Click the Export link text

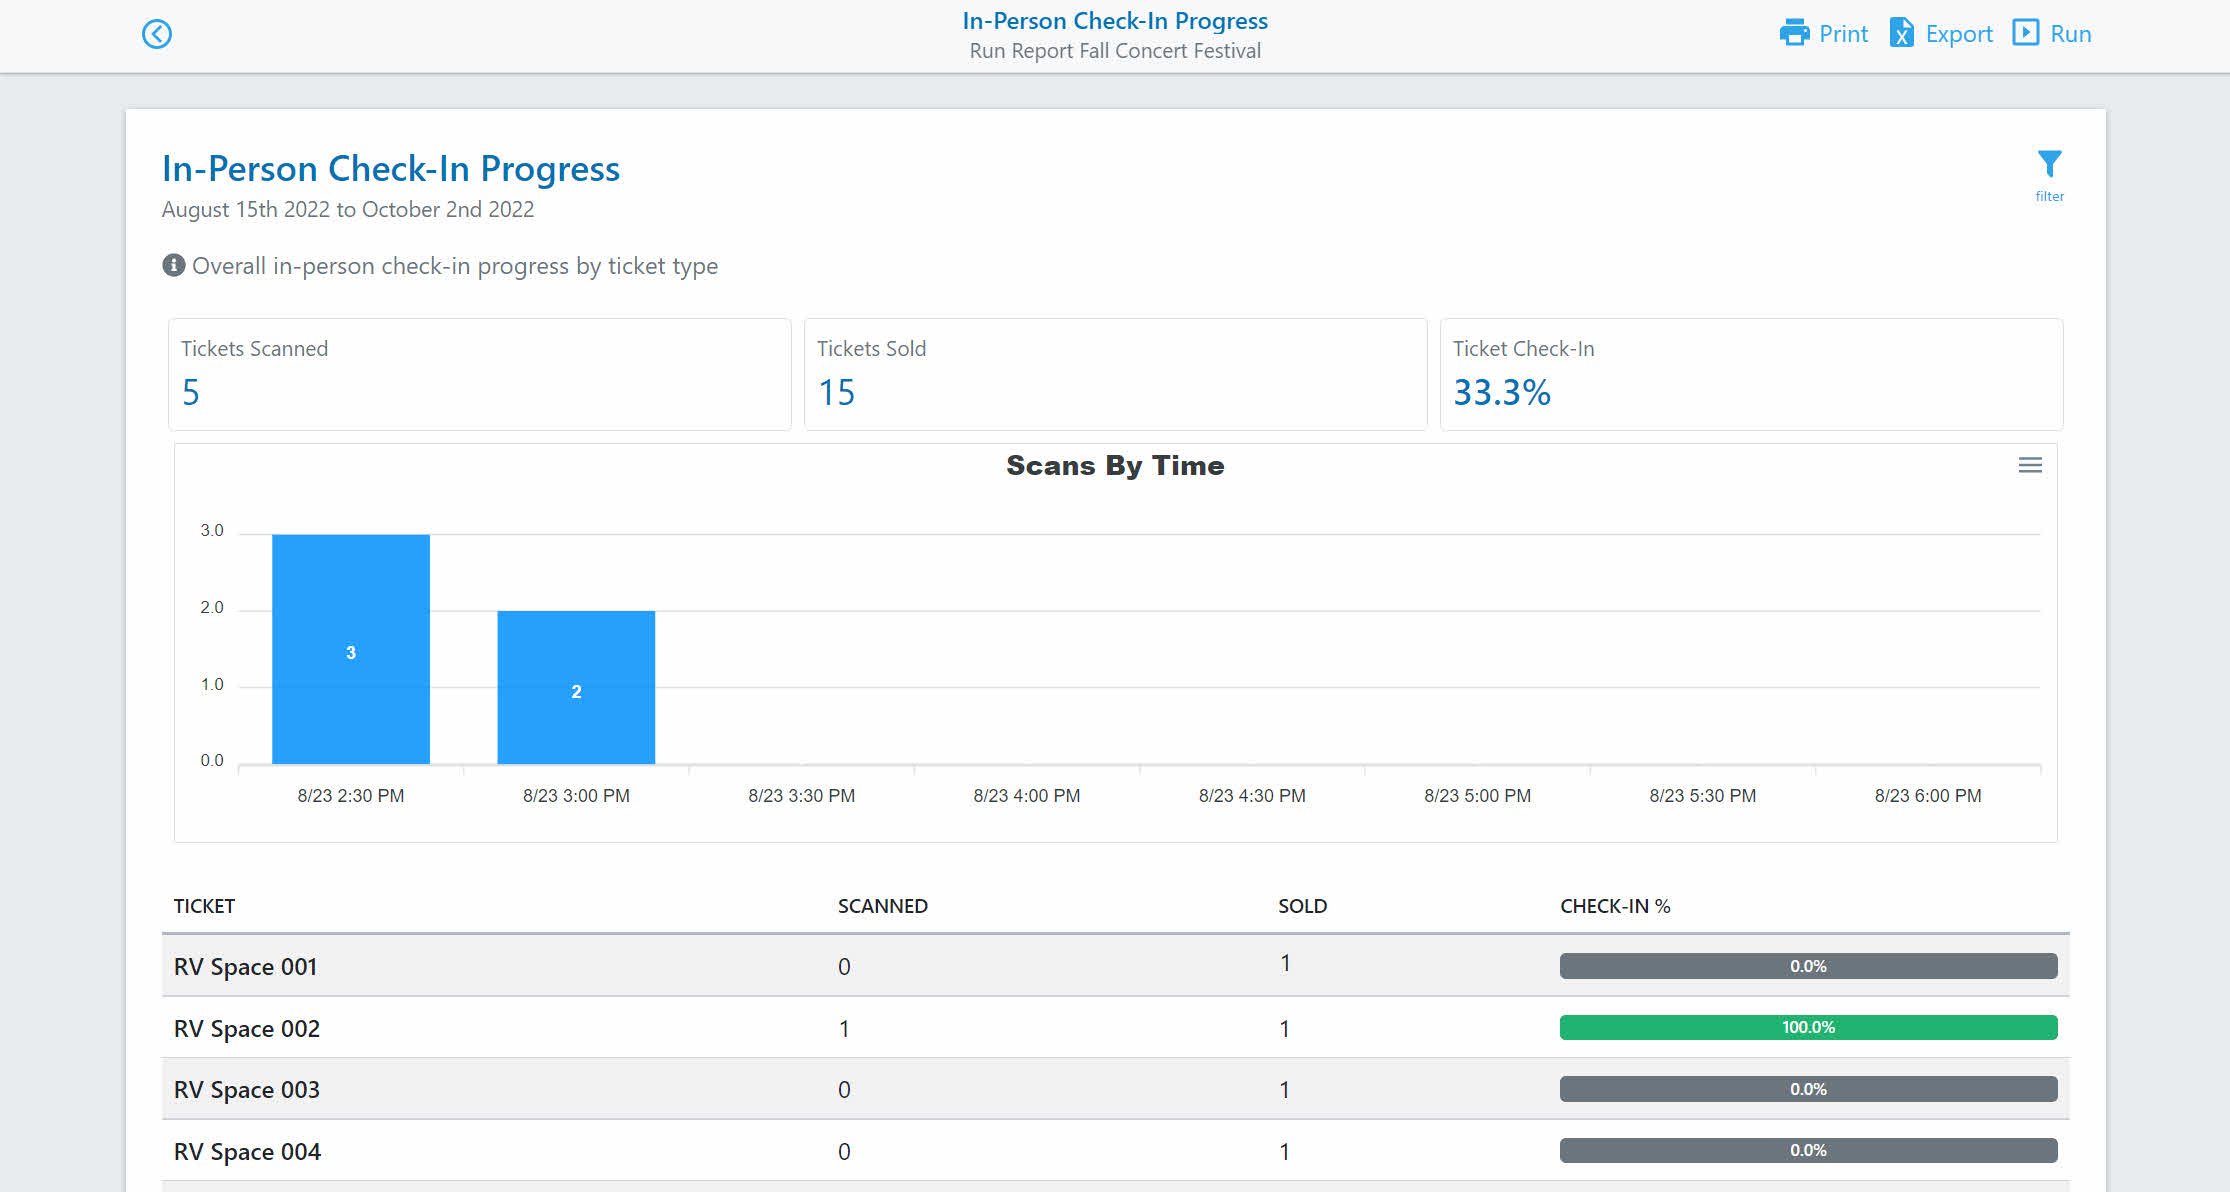1958,34
